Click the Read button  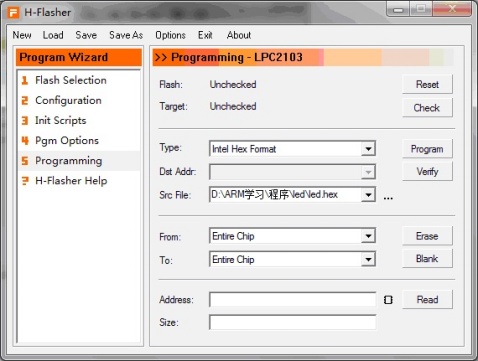pyautogui.click(x=427, y=299)
